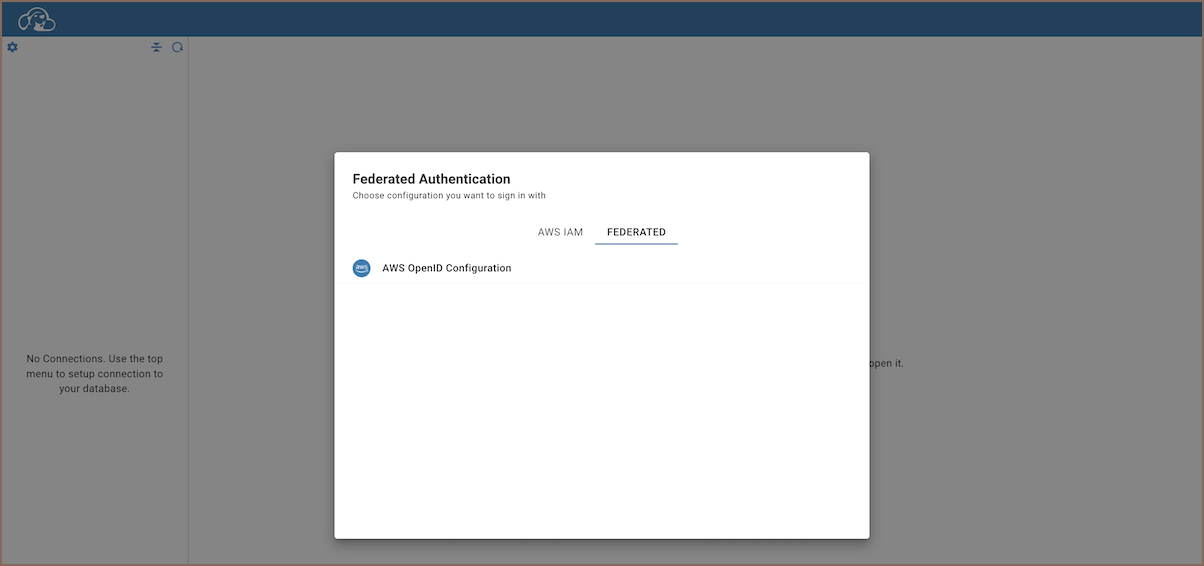1204x566 pixels.
Task: Click the CloudBeaver logo in header
Action: click(x=37, y=19)
